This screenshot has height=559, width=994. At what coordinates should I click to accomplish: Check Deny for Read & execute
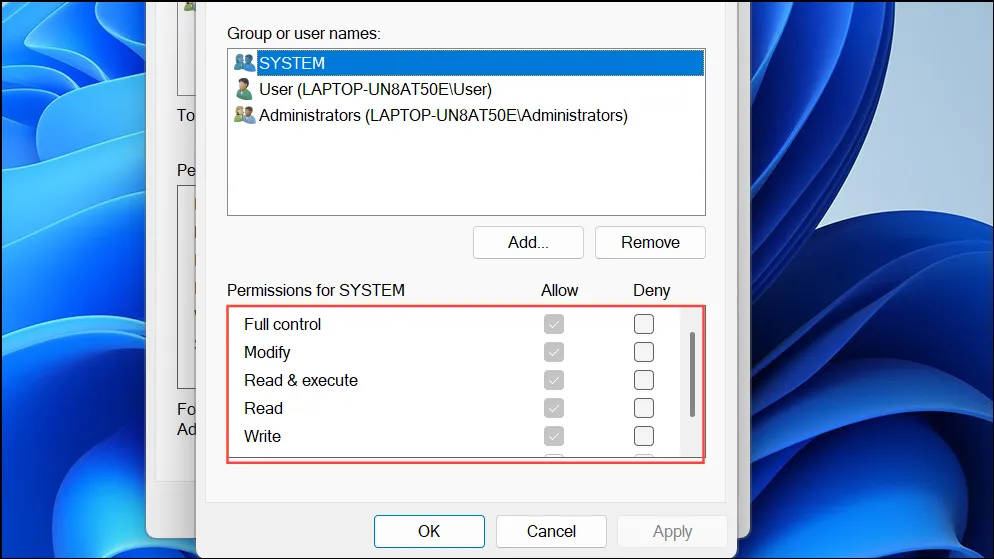pyautogui.click(x=643, y=380)
